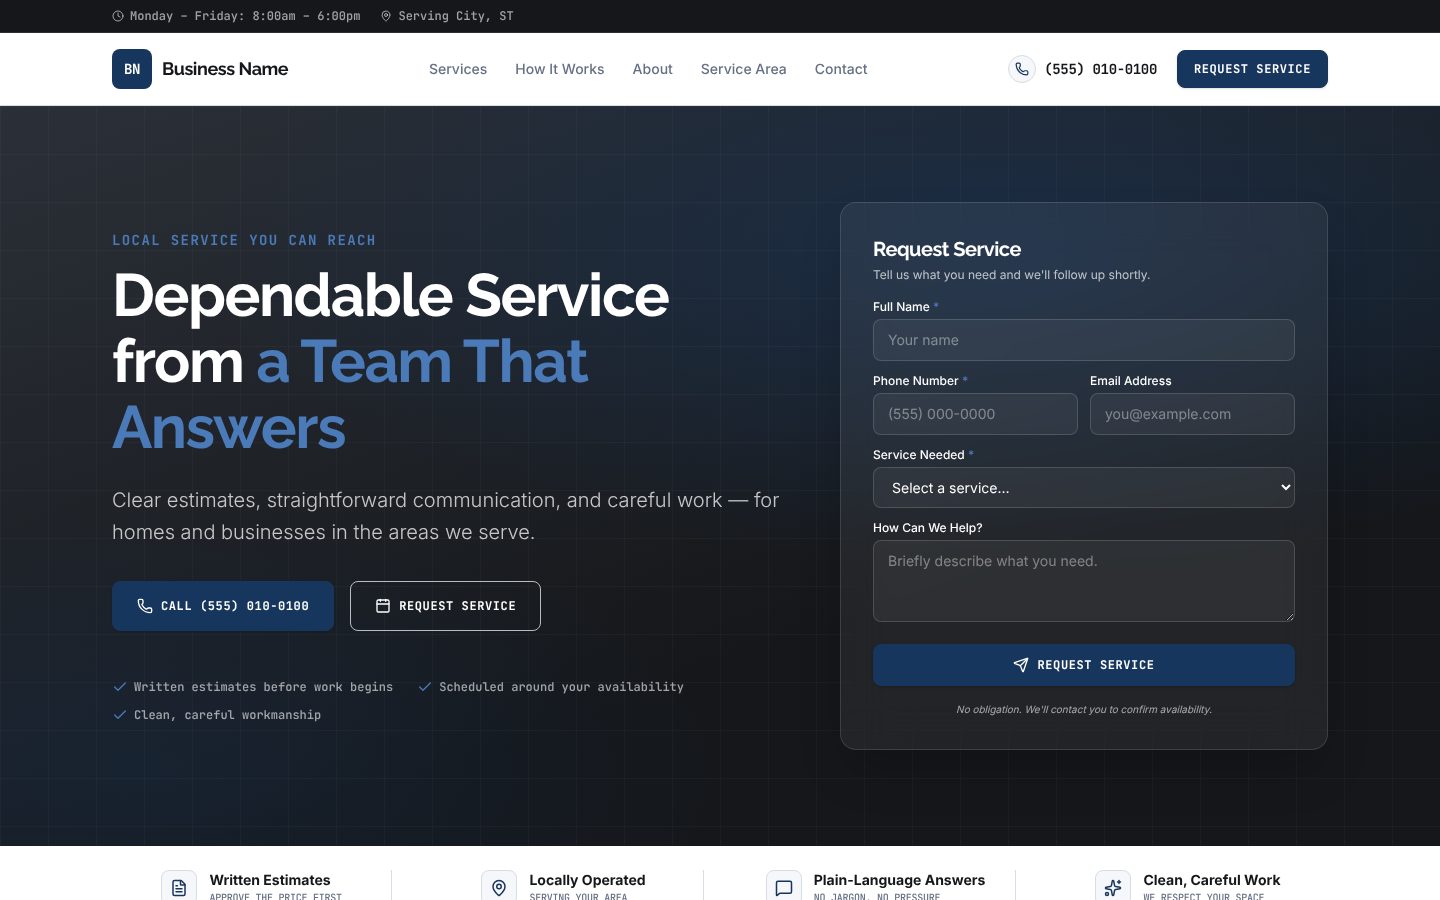Click the Serving City, ST text
This screenshot has height=900, width=1440.
click(x=456, y=16)
